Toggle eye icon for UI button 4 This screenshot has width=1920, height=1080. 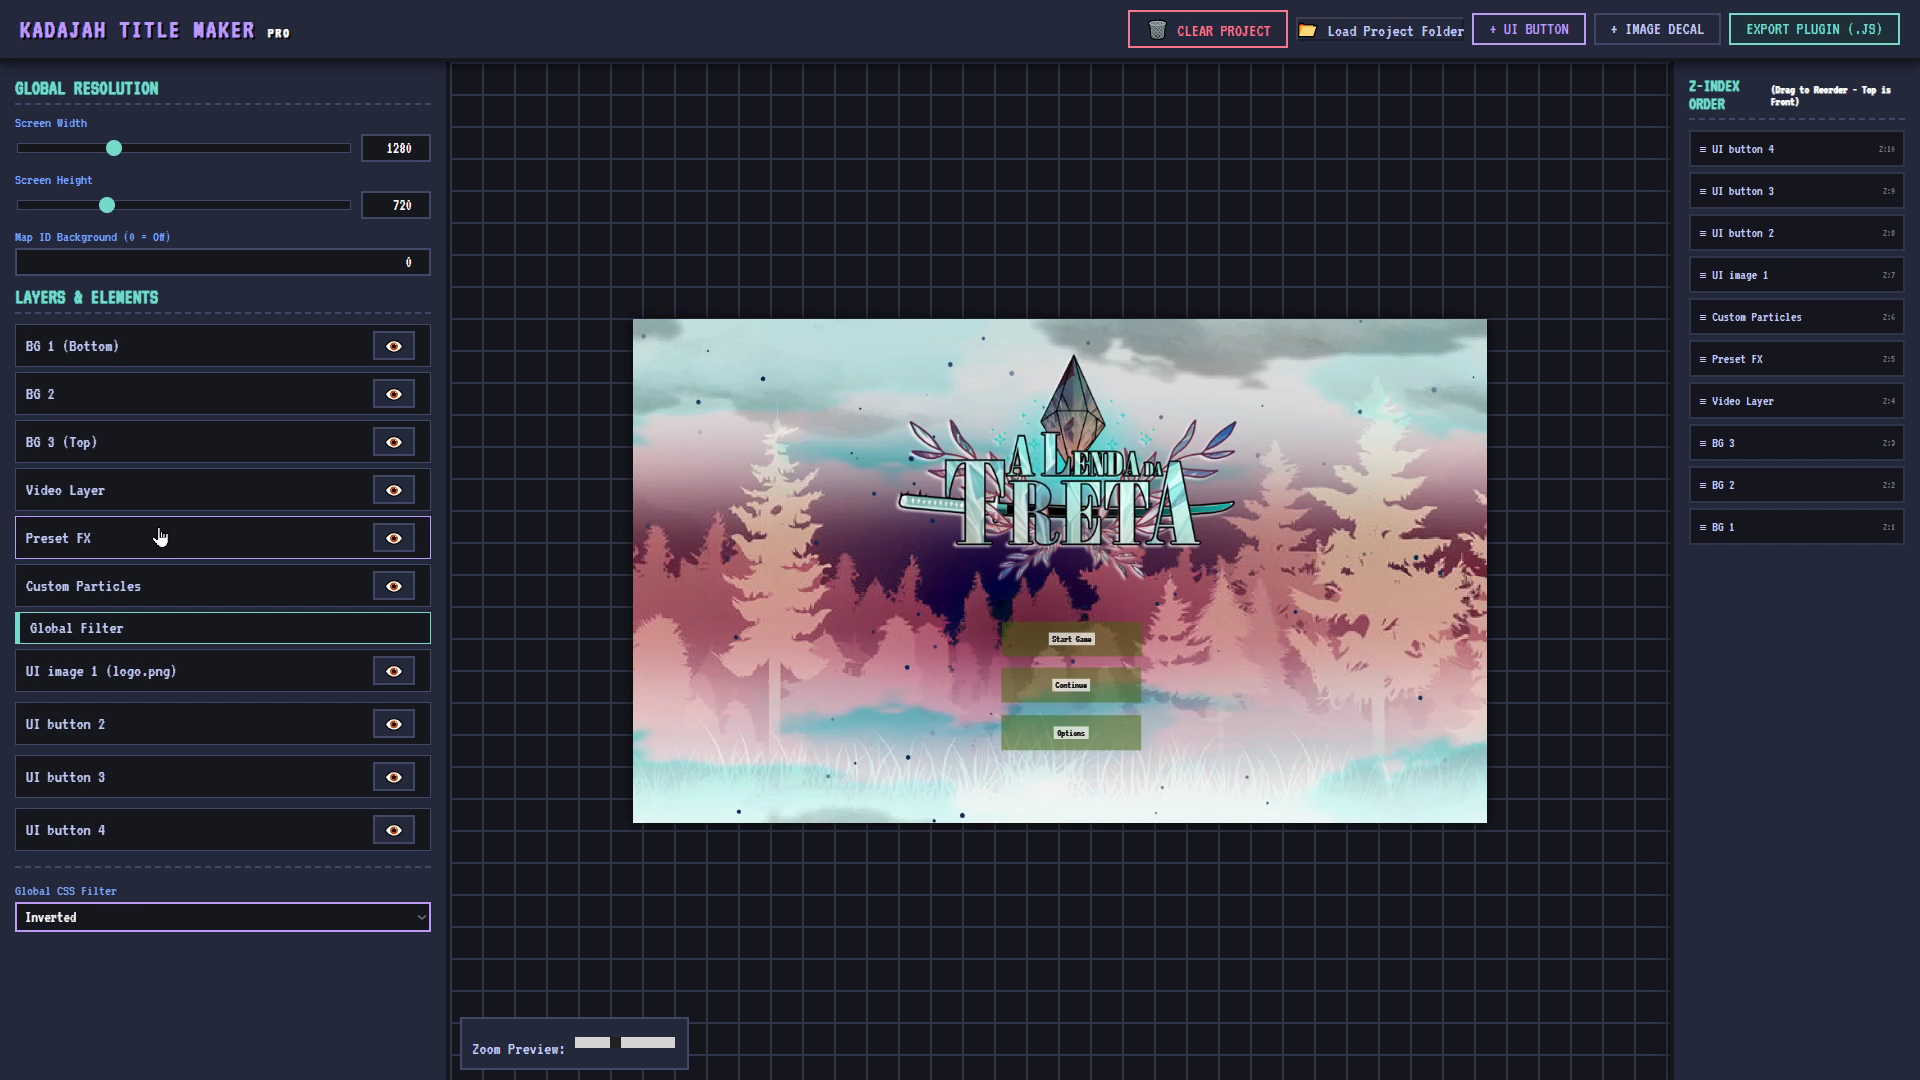click(x=394, y=830)
